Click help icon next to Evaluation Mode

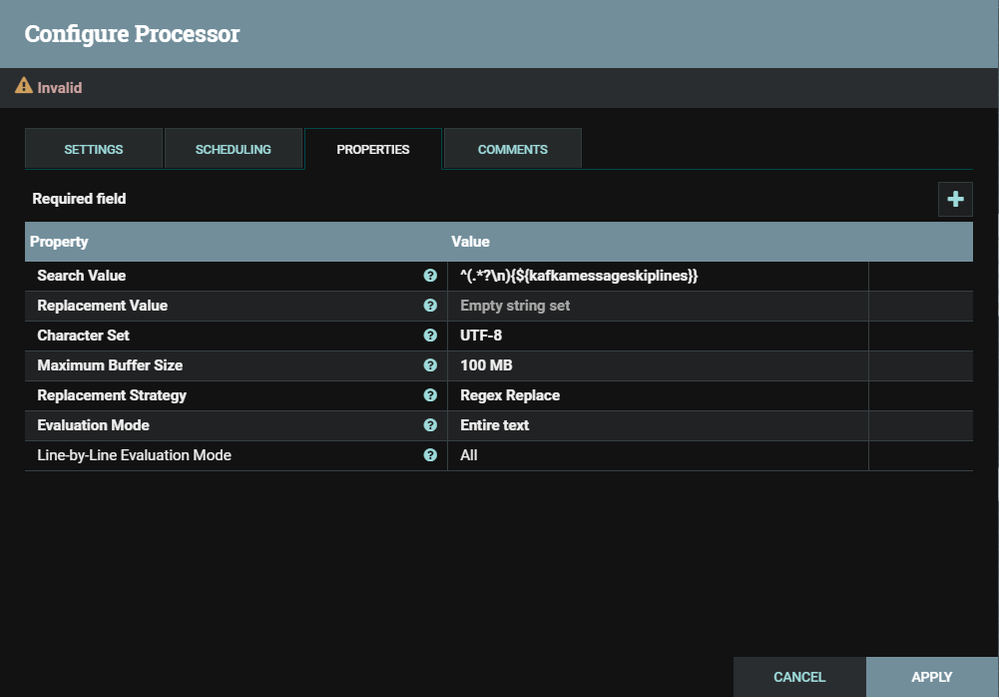[430, 425]
